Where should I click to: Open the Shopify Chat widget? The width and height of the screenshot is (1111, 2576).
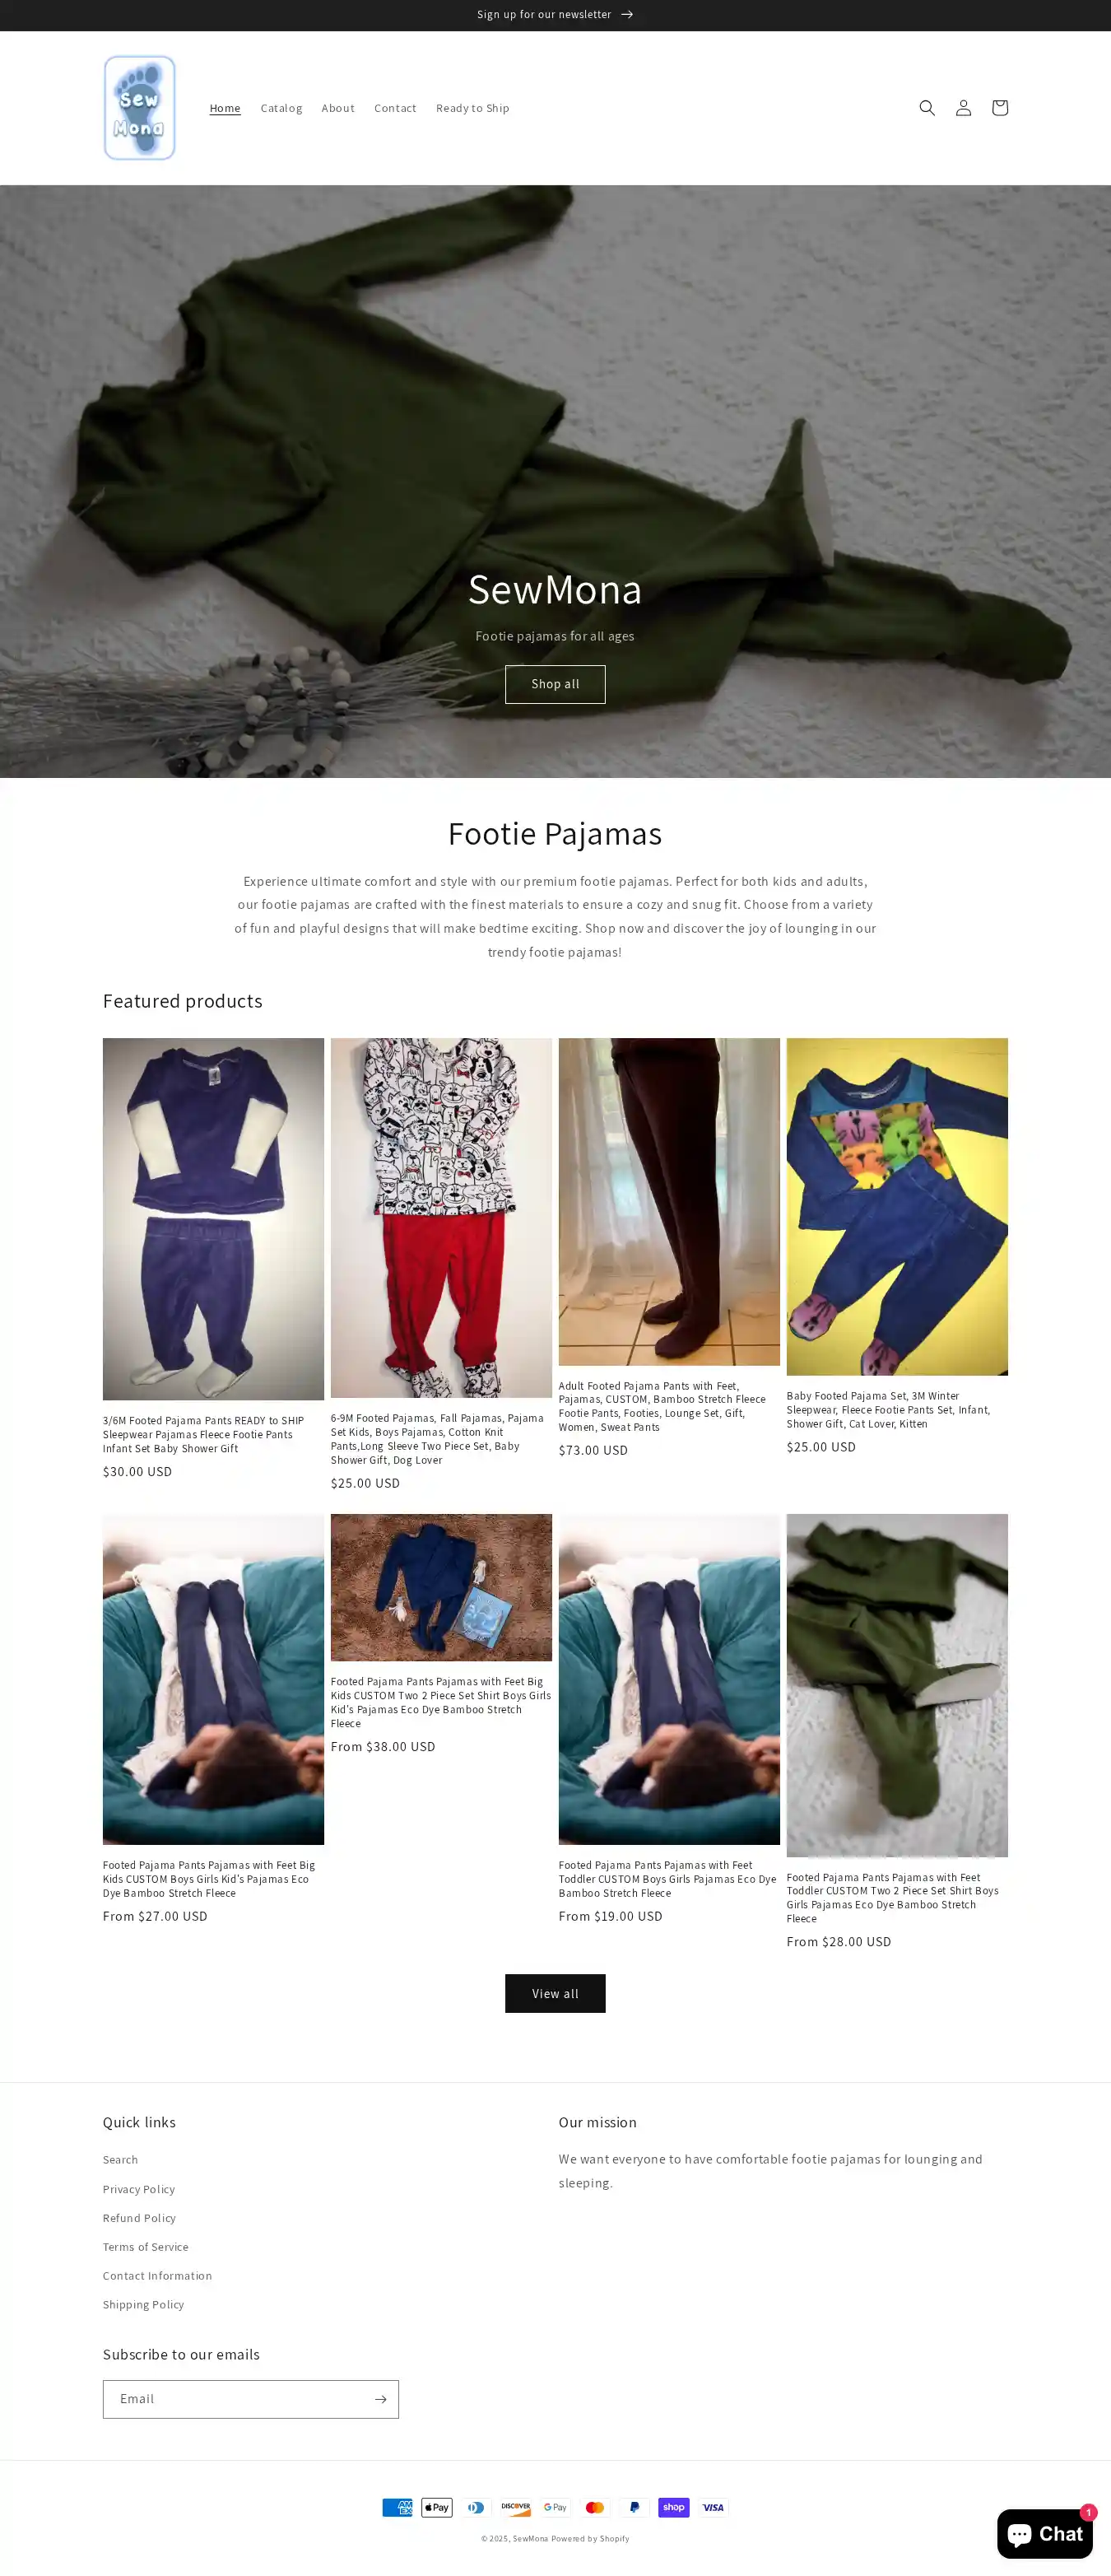click(x=1044, y=2534)
